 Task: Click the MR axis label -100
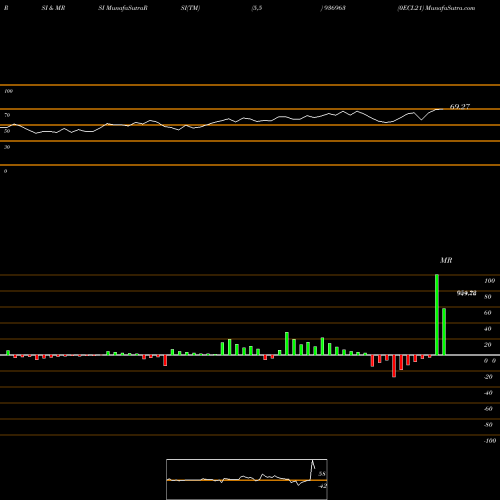(490, 441)
